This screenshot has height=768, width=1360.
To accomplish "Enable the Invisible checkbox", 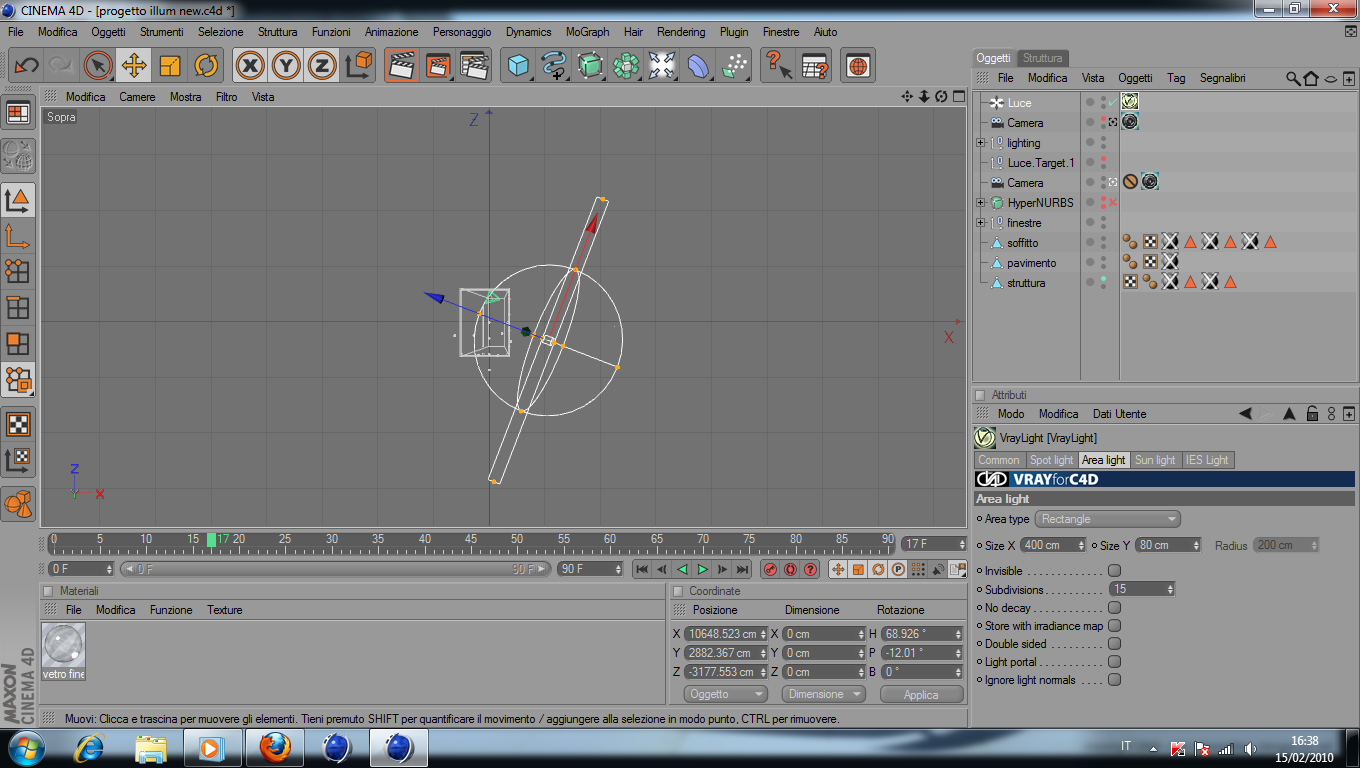I will point(1114,571).
